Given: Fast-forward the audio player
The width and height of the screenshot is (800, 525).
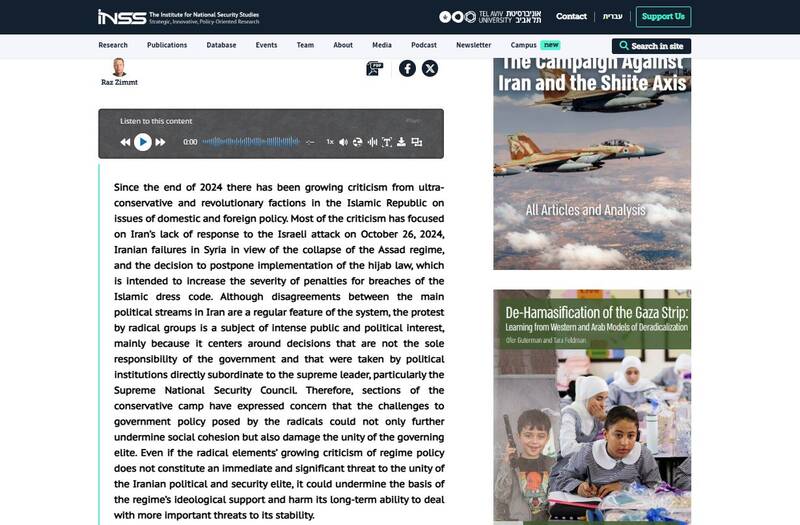Looking at the screenshot, I should [x=160, y=142].
